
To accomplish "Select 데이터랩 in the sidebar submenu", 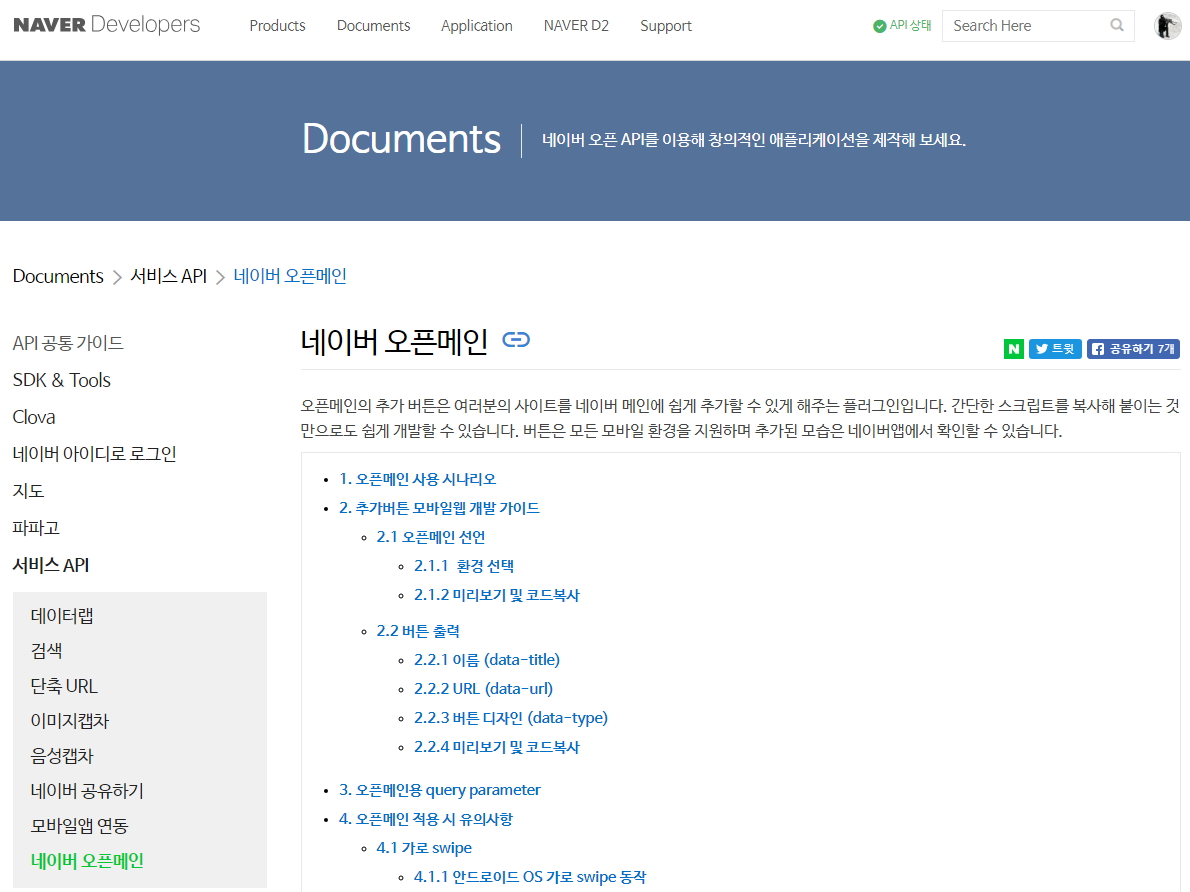I will coord(62,616).
